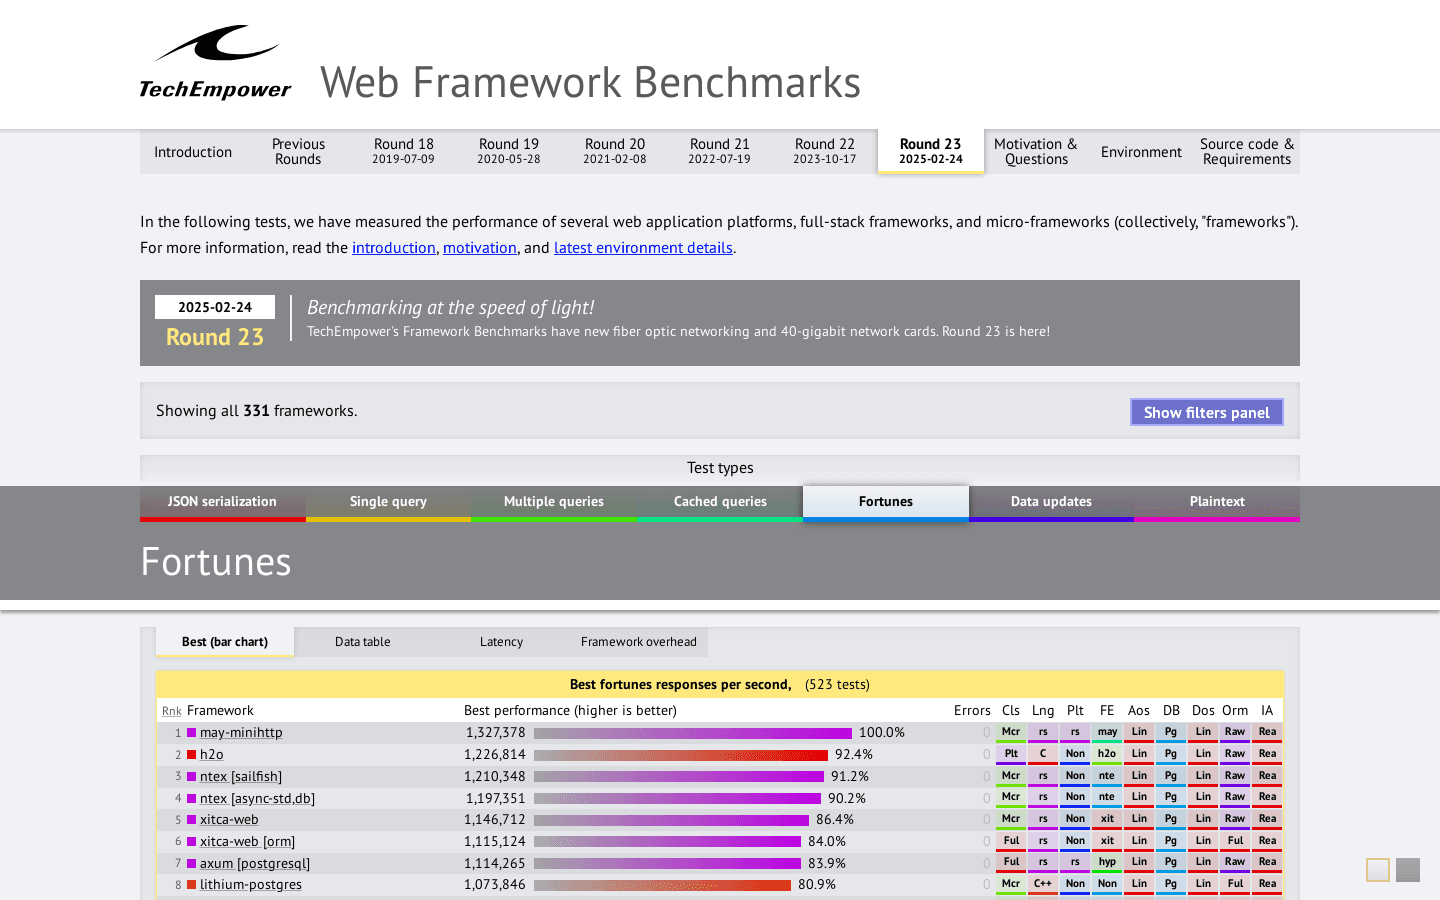
Task: Click the red color swatch beside h2o
Action: click(193, 754)
